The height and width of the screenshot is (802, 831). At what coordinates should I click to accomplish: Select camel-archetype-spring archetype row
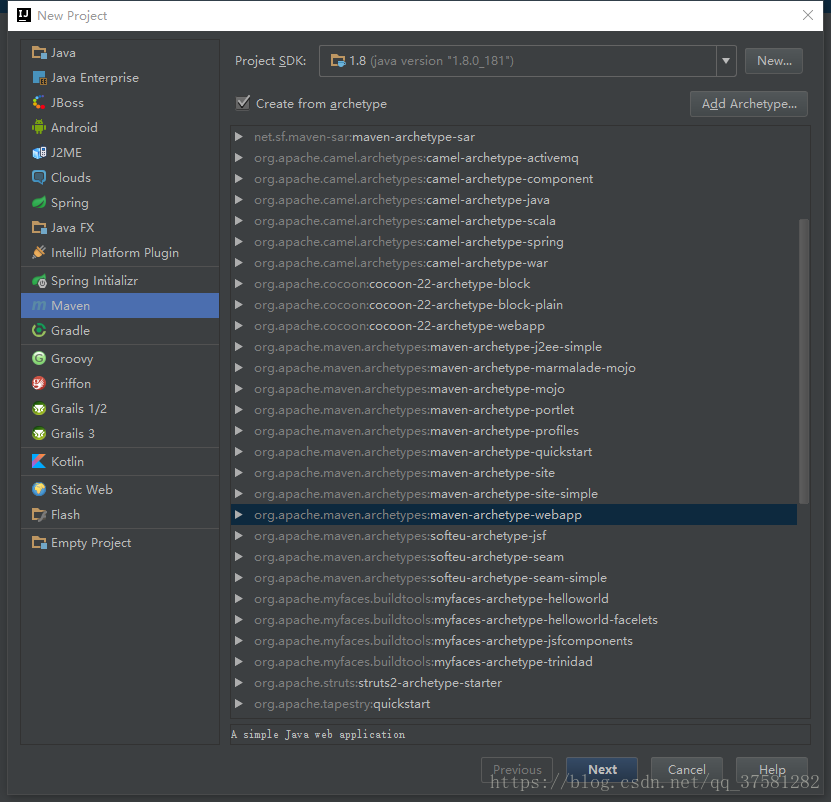[514, 242]
